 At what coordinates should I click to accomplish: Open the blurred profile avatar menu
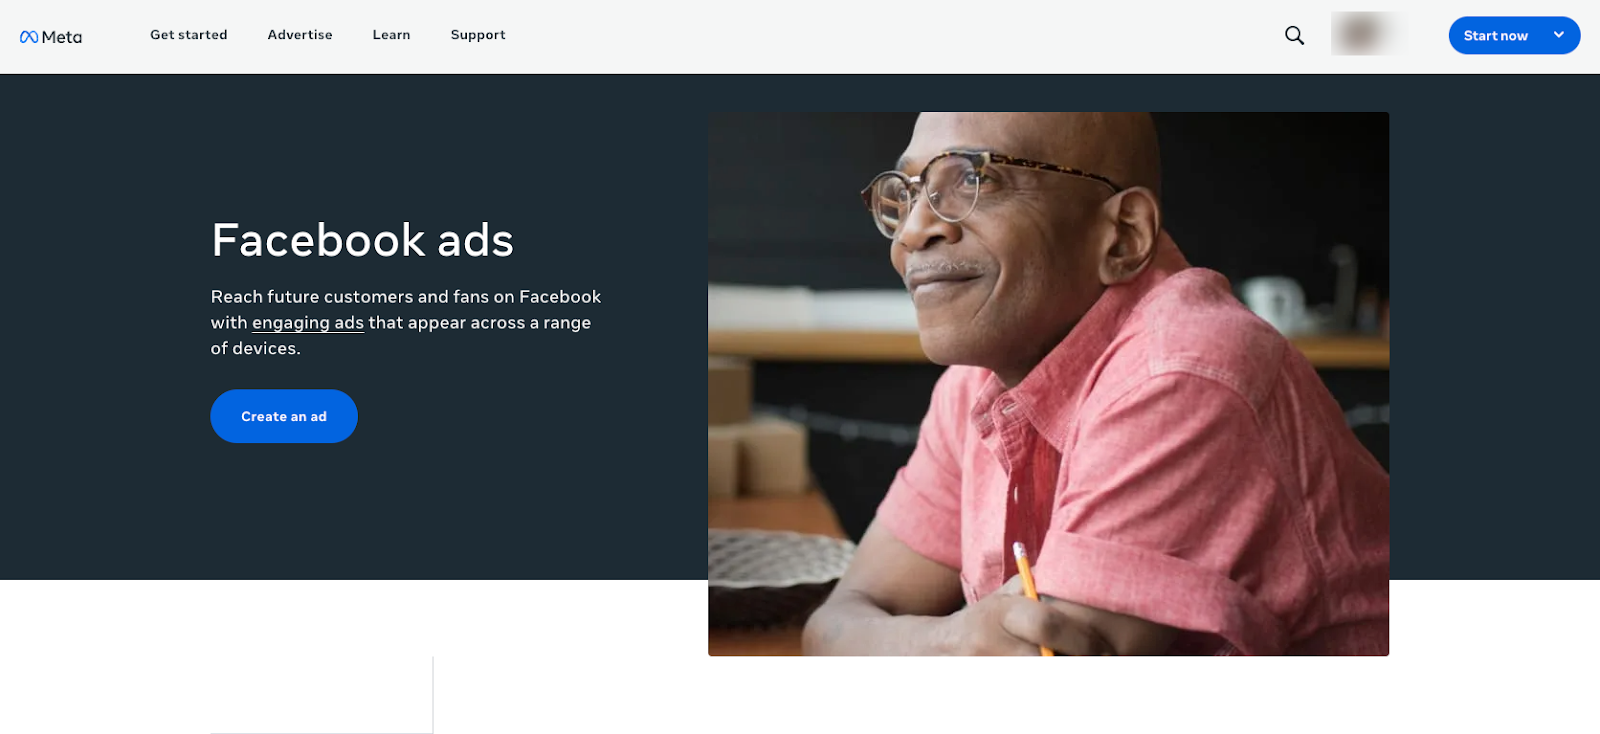click(x=1363, y=34)
